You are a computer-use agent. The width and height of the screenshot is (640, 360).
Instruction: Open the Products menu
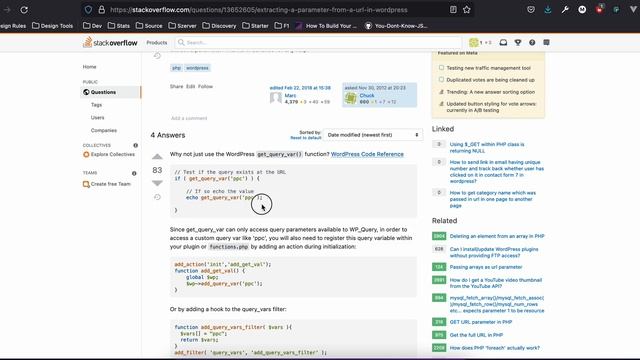click(x=157, y=42)
